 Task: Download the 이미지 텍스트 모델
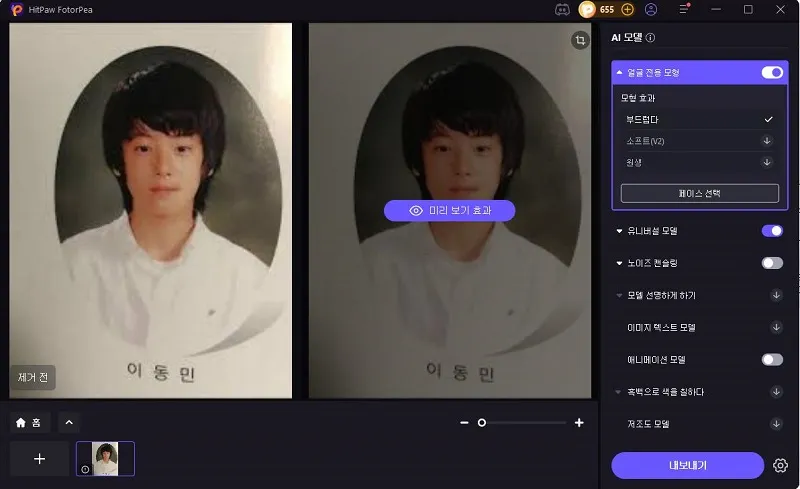click(x=776, y=327)
